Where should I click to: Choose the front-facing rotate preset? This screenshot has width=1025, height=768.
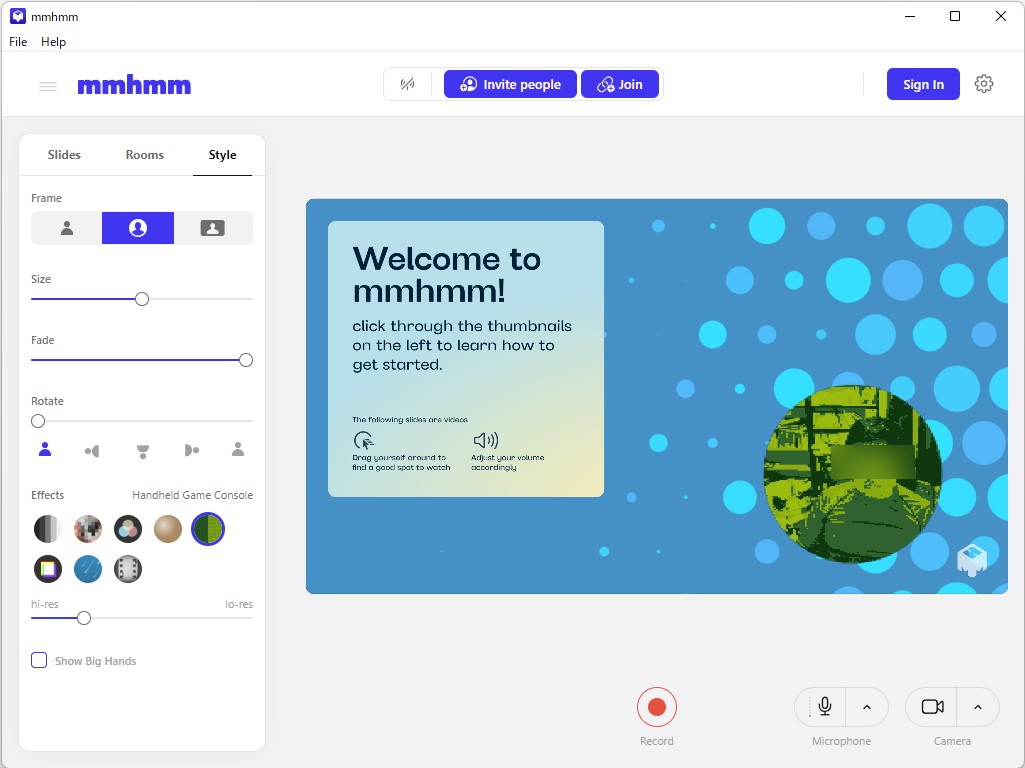[45, 450]
